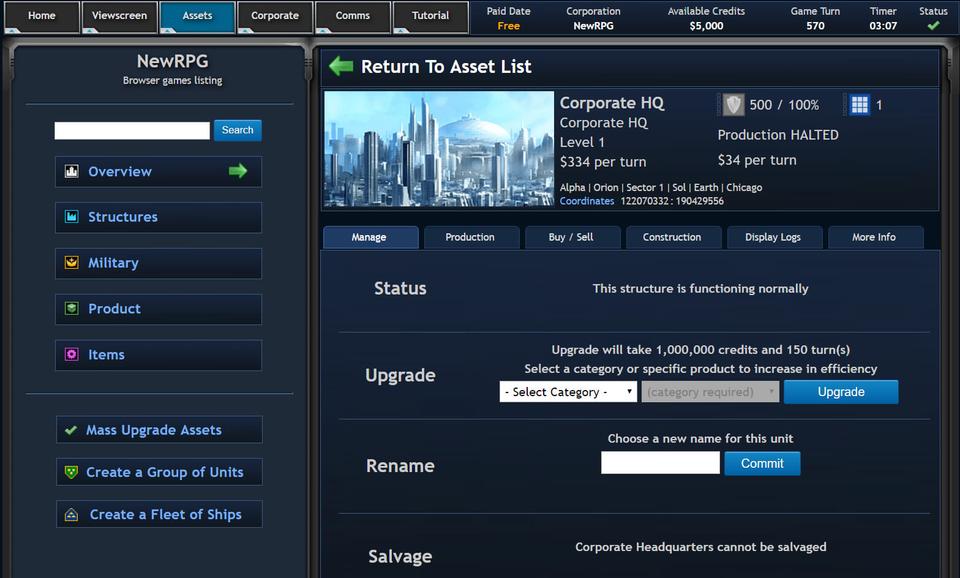This screenshot has height=578, width=960.
Task: Click the green back arrow icon
Action: tap(341, 67)
